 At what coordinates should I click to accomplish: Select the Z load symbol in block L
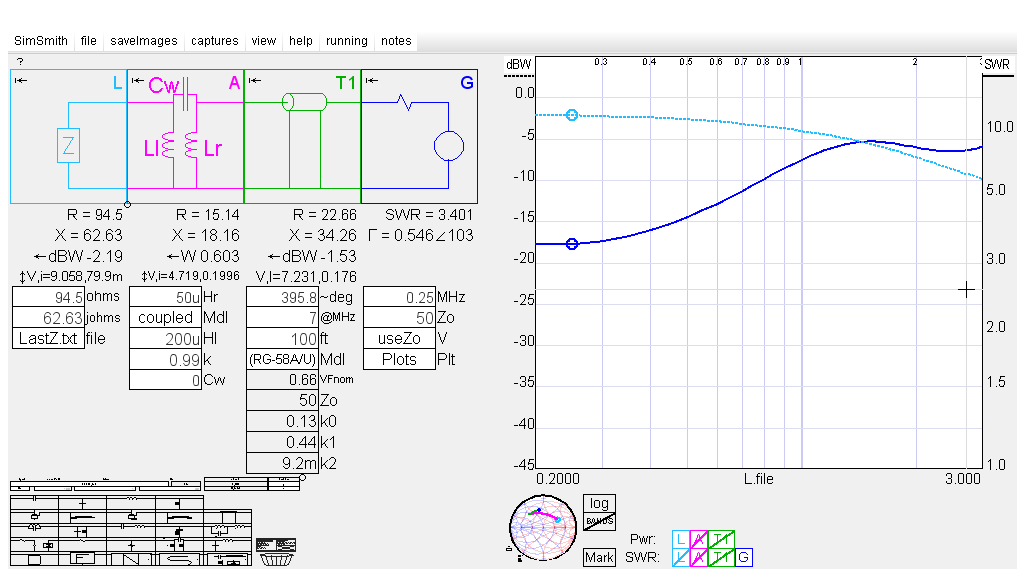tap(69, 145)
